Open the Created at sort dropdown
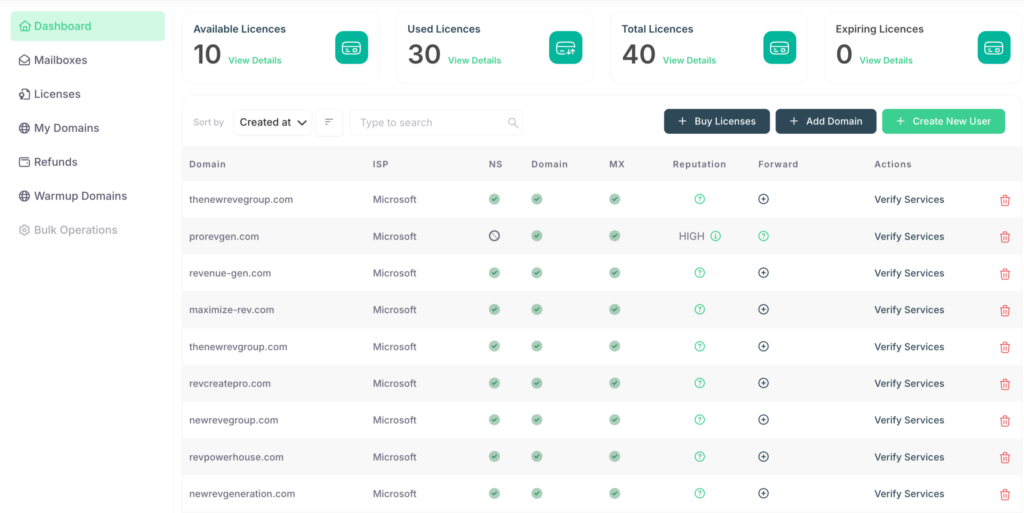Image resolution: width=1024 pixels, height=513 pixels. (273, 122)
